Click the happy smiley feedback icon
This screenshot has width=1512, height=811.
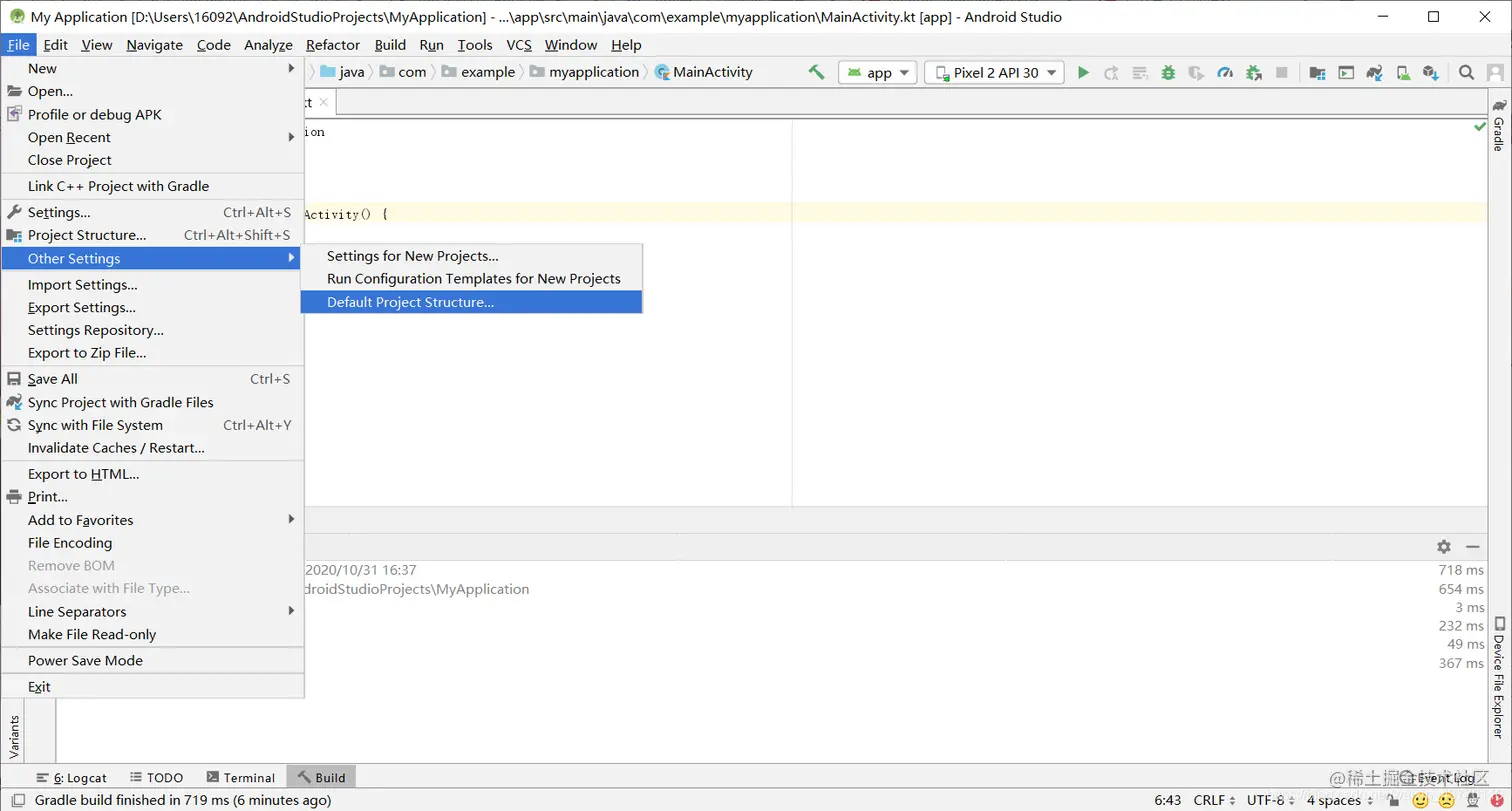1420,800
